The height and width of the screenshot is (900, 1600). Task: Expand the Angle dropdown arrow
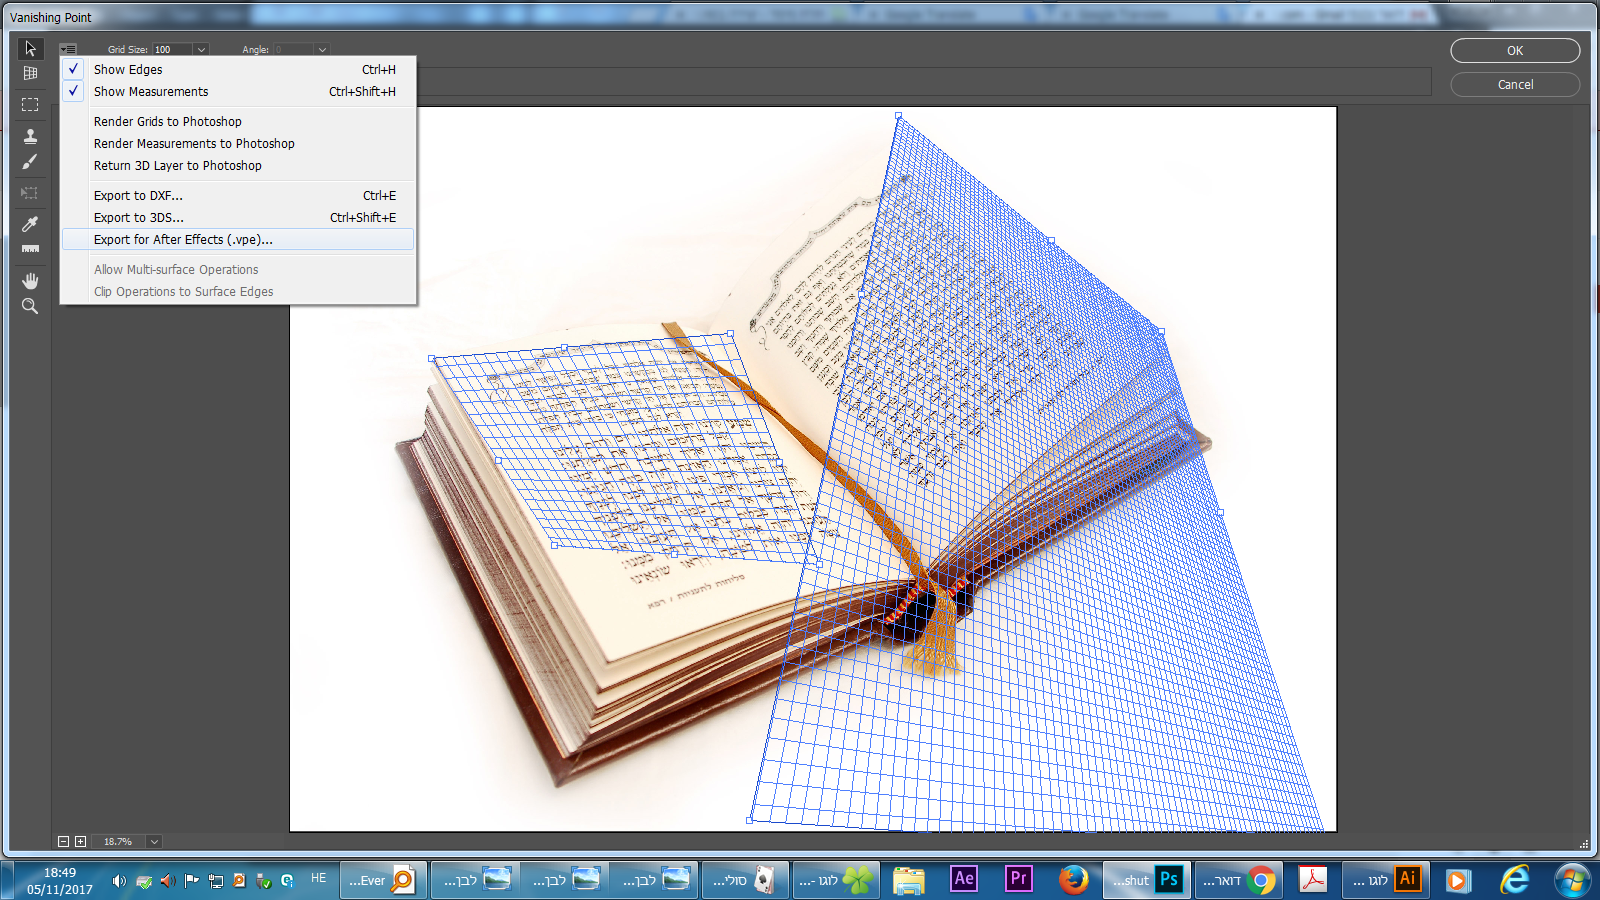[322, 49]
